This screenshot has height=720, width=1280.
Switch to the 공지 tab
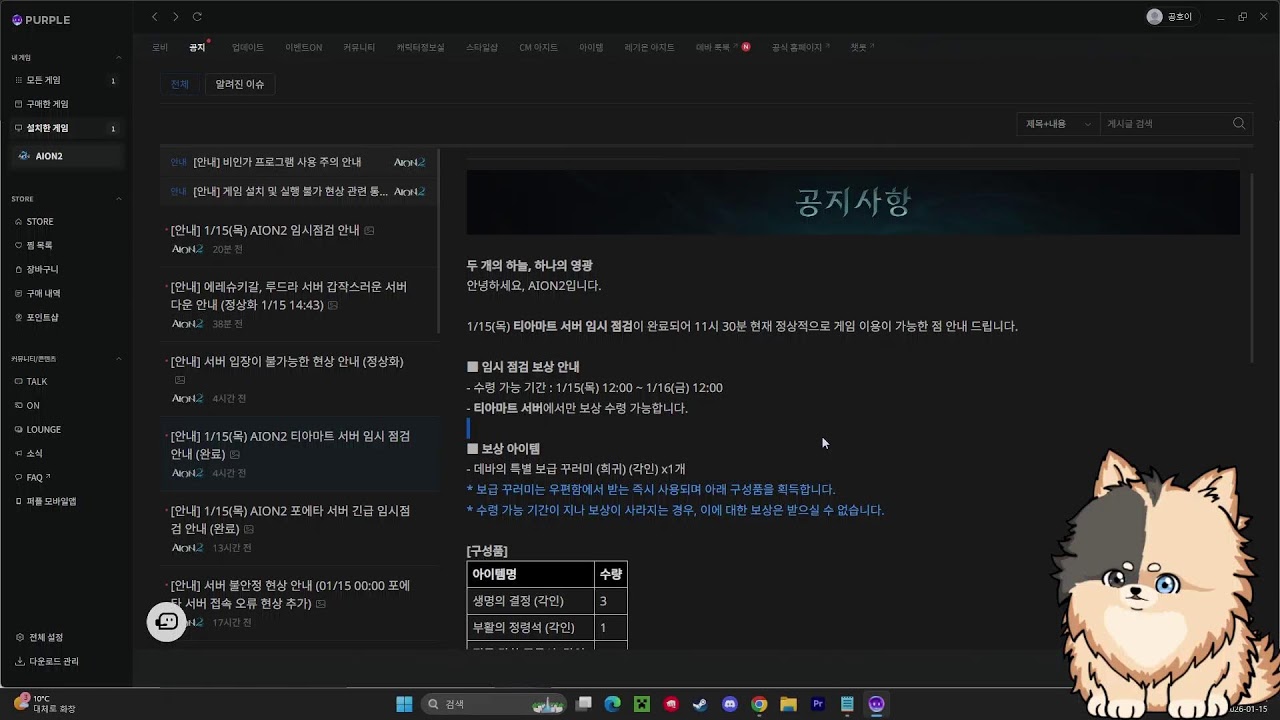pos(197,48)
